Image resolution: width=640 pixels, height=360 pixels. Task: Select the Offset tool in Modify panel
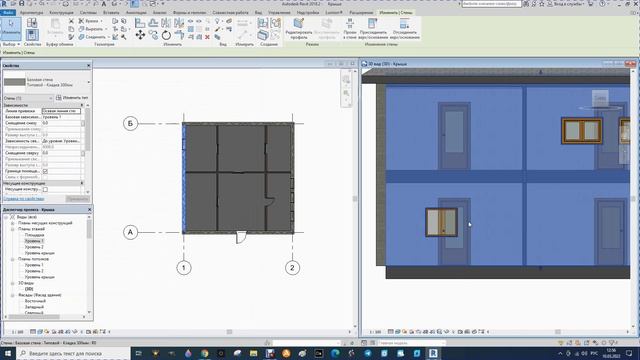[x=153, y=23]
